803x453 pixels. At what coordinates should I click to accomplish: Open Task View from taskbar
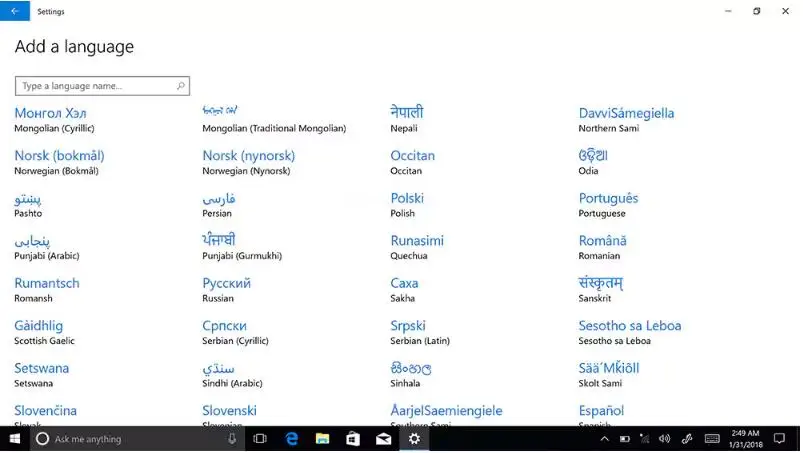click(260, 439)
